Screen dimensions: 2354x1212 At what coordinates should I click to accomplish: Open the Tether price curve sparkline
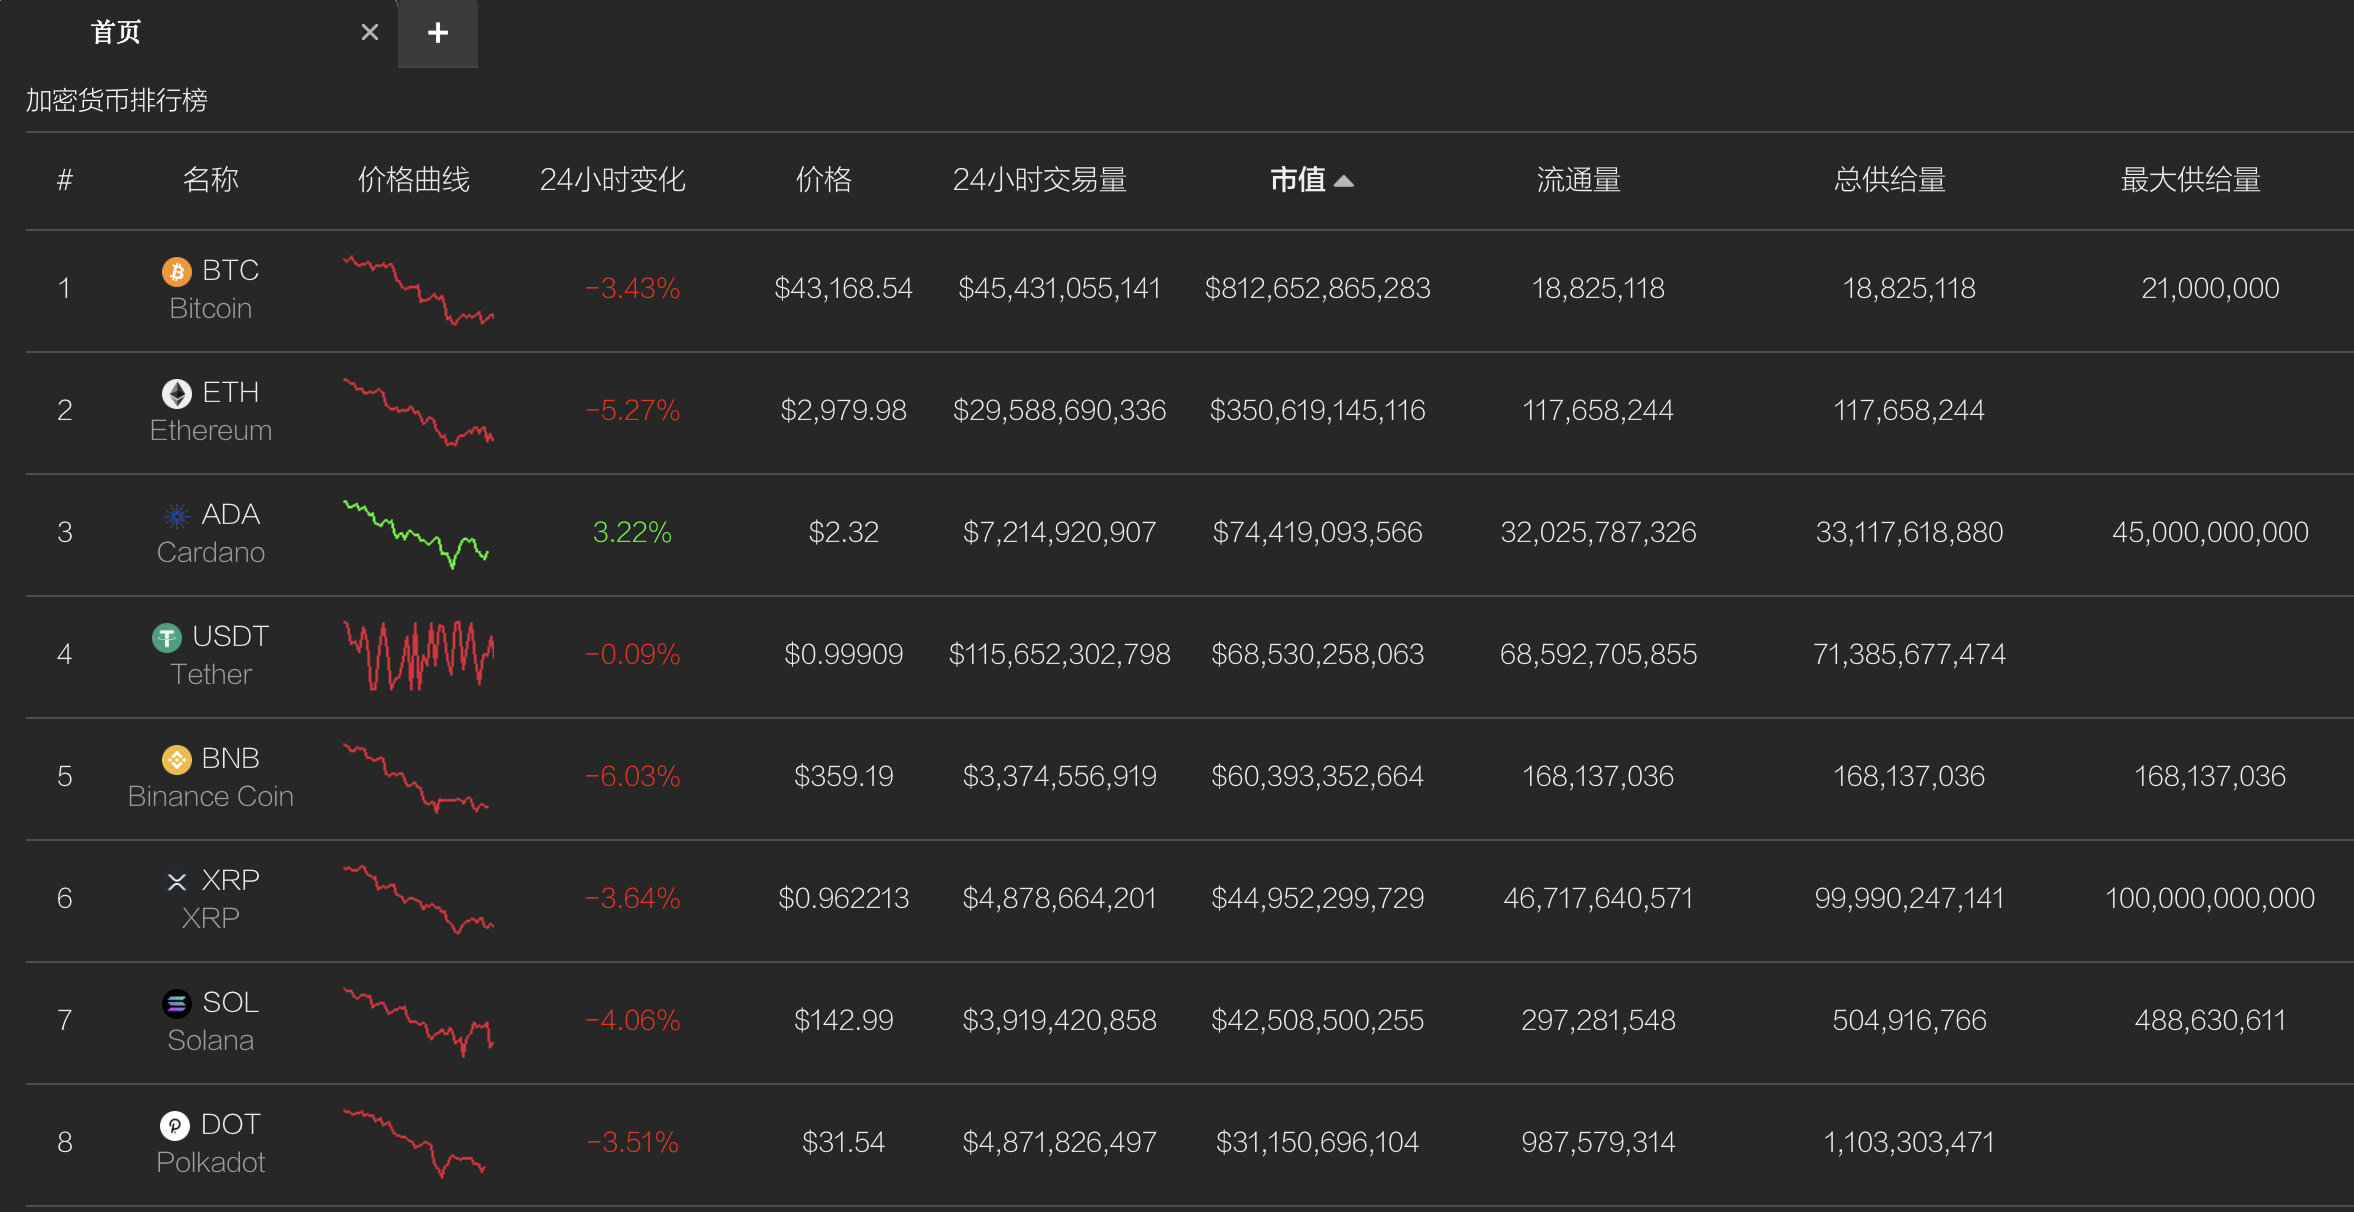click(x=418, y=656)
